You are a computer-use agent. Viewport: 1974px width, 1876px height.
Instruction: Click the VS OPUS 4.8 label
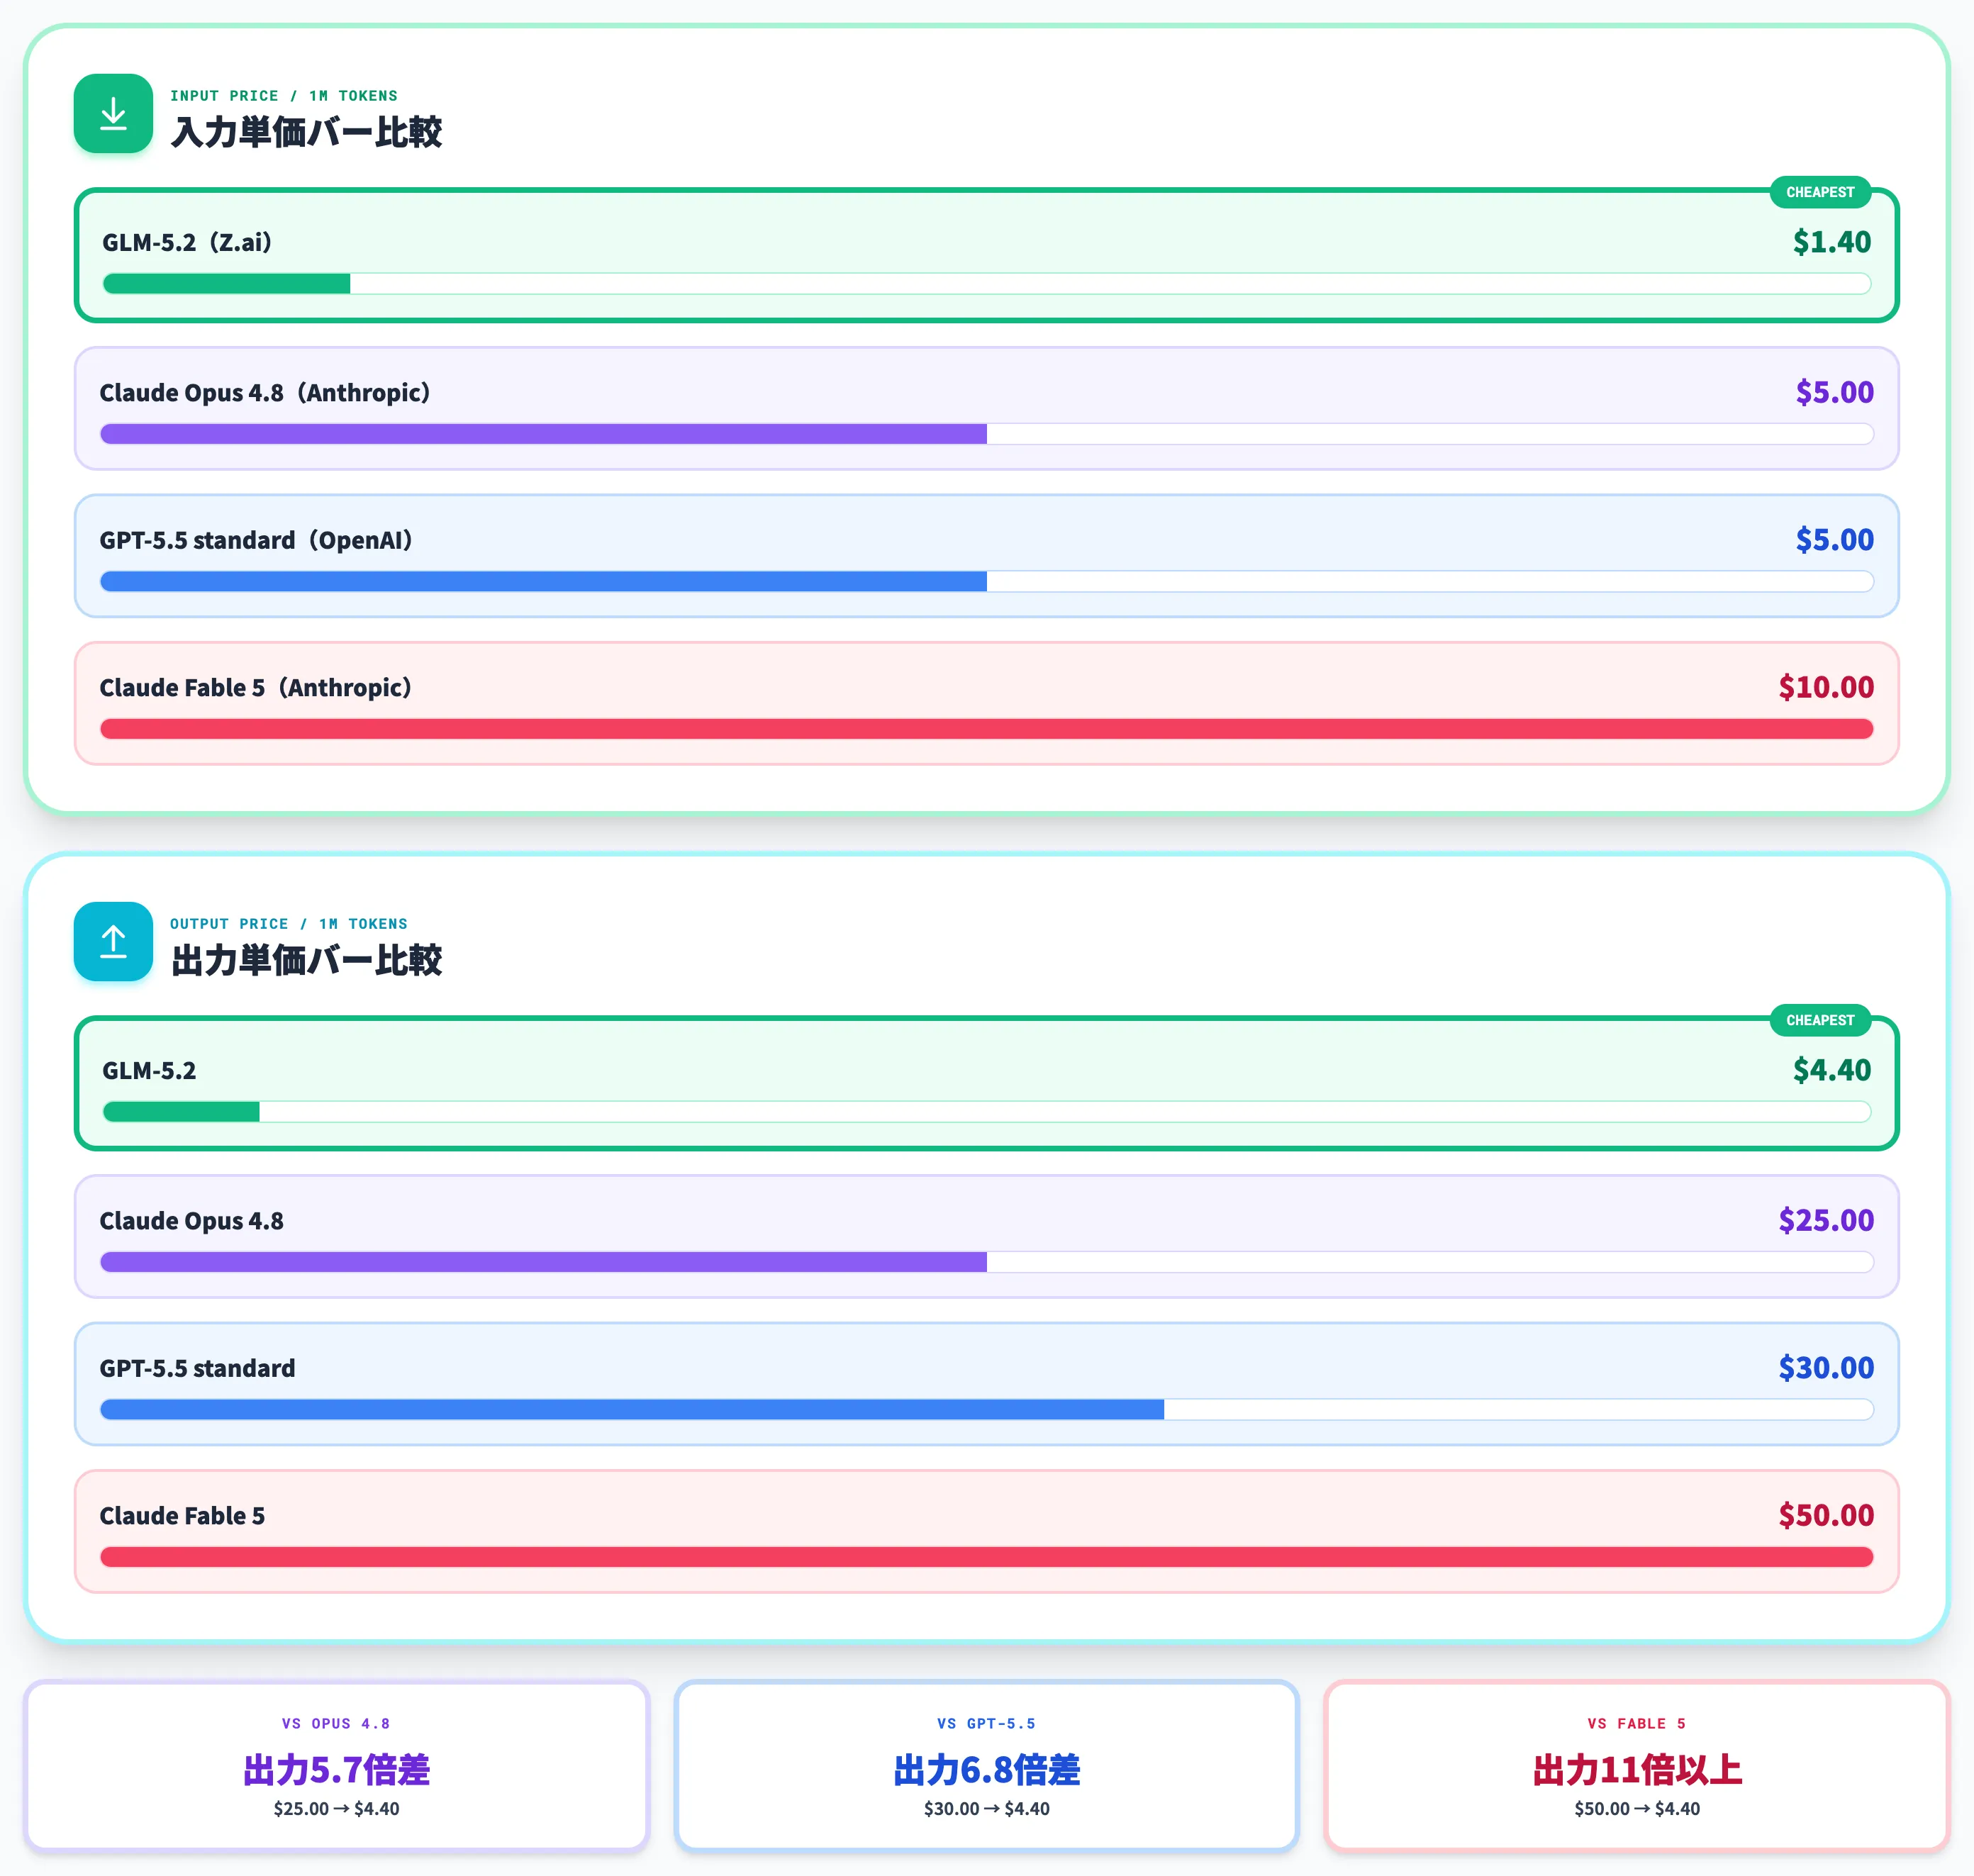pos(336,1724)
